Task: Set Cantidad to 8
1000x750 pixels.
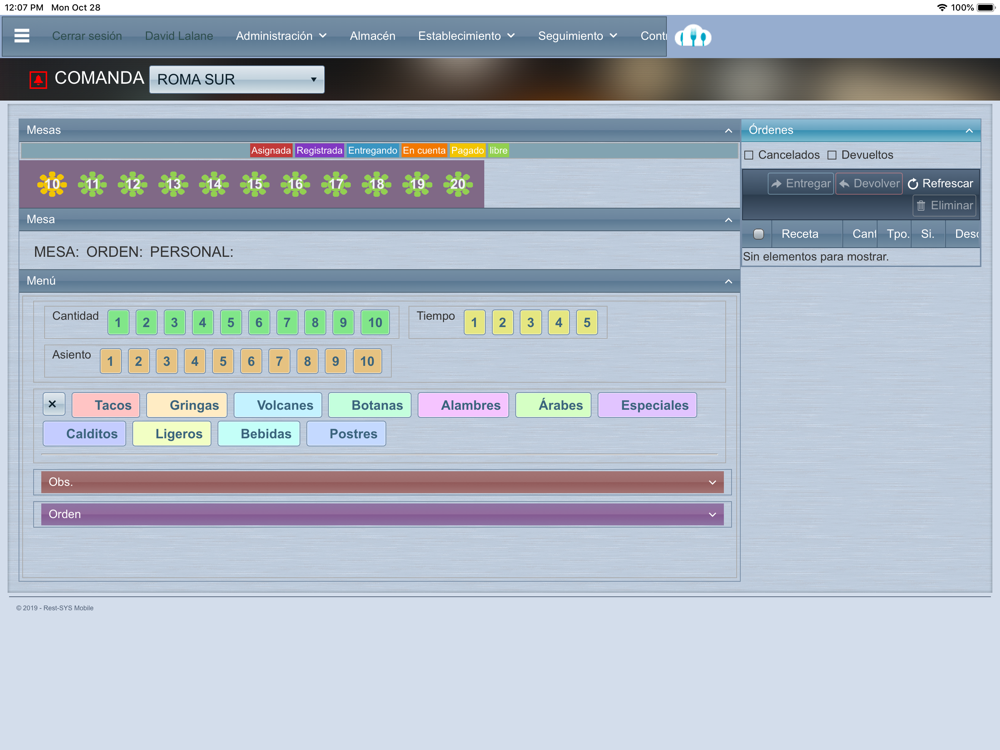Action: click(x=315, y=323)
